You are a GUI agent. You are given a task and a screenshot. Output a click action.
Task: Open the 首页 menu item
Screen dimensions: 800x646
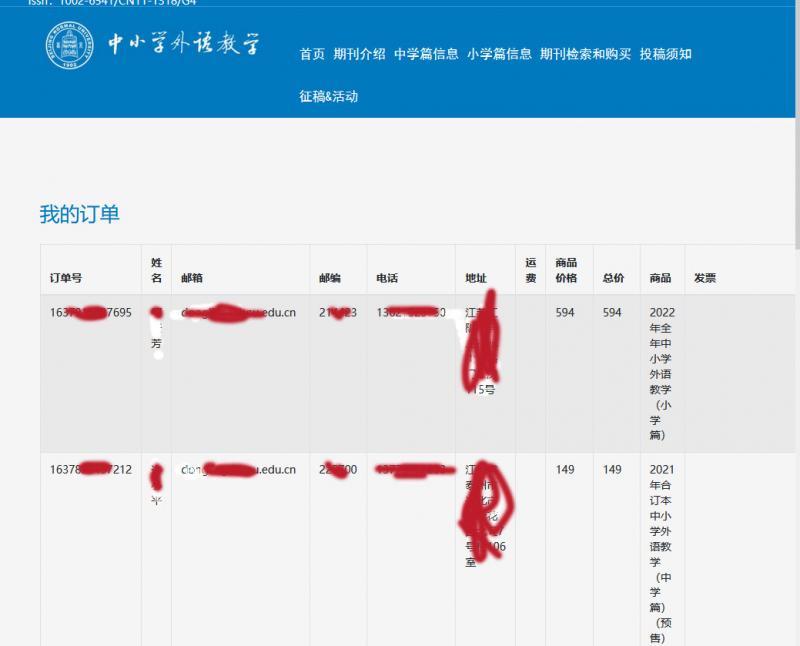pyautogui.click(x=312, y=54)
